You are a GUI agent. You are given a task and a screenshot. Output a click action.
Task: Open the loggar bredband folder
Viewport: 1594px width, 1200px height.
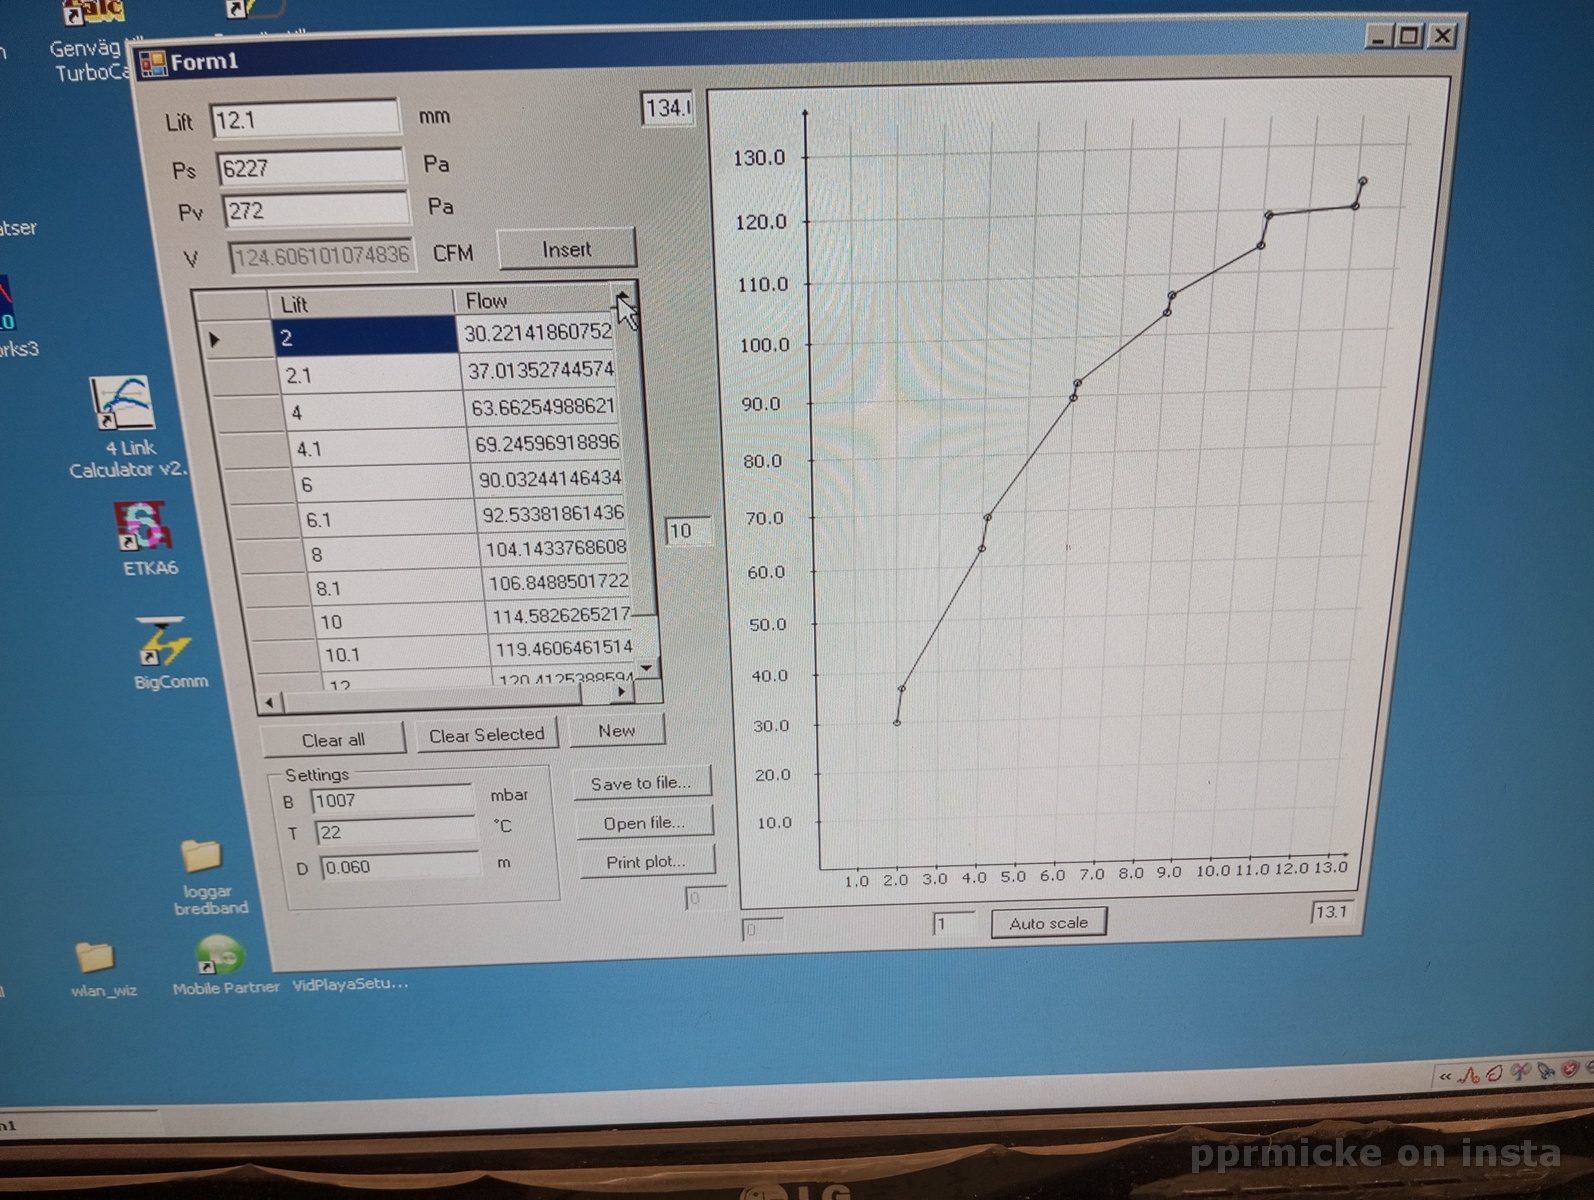pos(201,857)
